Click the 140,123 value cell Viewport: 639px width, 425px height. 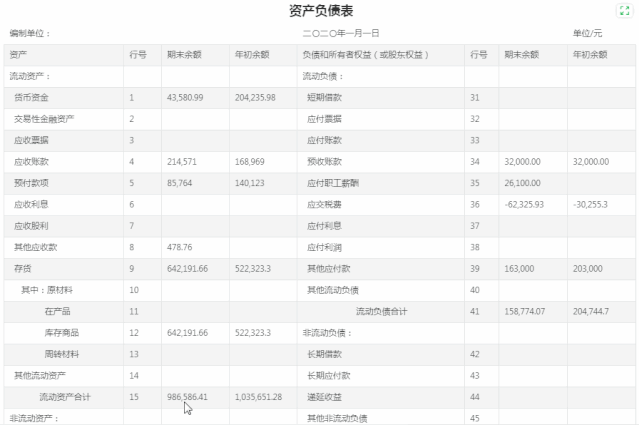[249, 183]
